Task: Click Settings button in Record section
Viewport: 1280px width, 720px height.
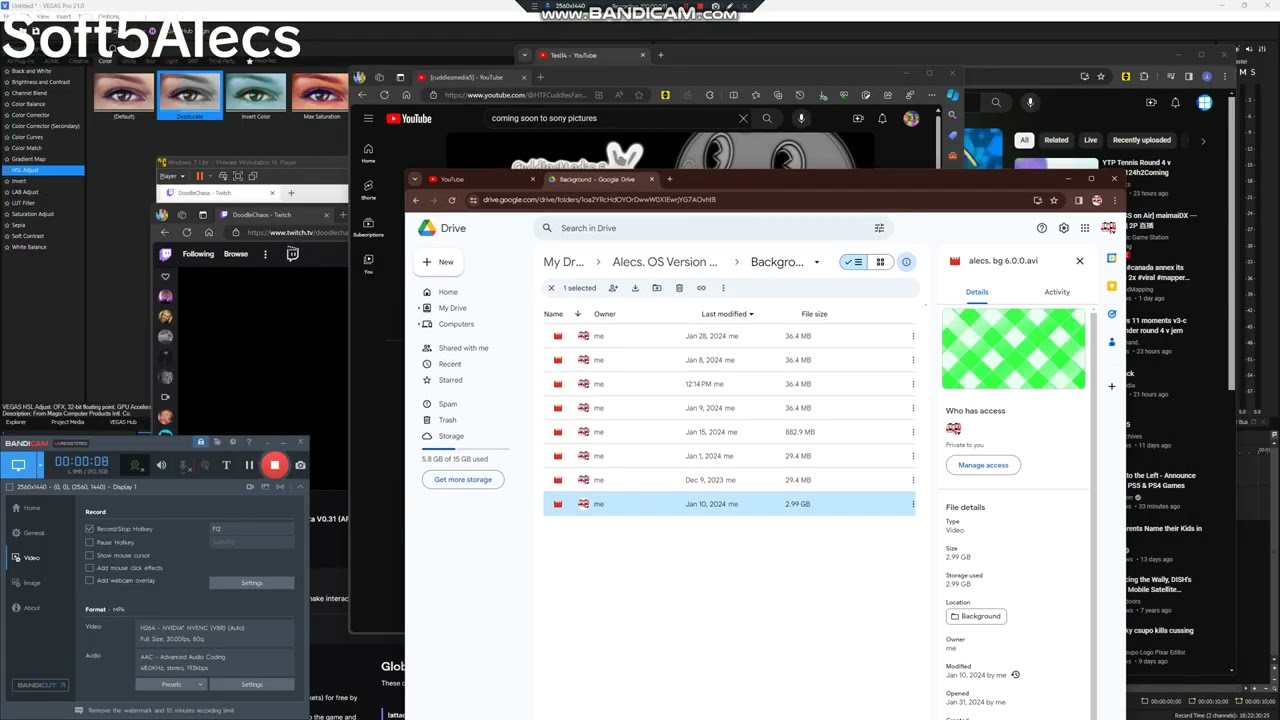Action: tap(252, 582)
